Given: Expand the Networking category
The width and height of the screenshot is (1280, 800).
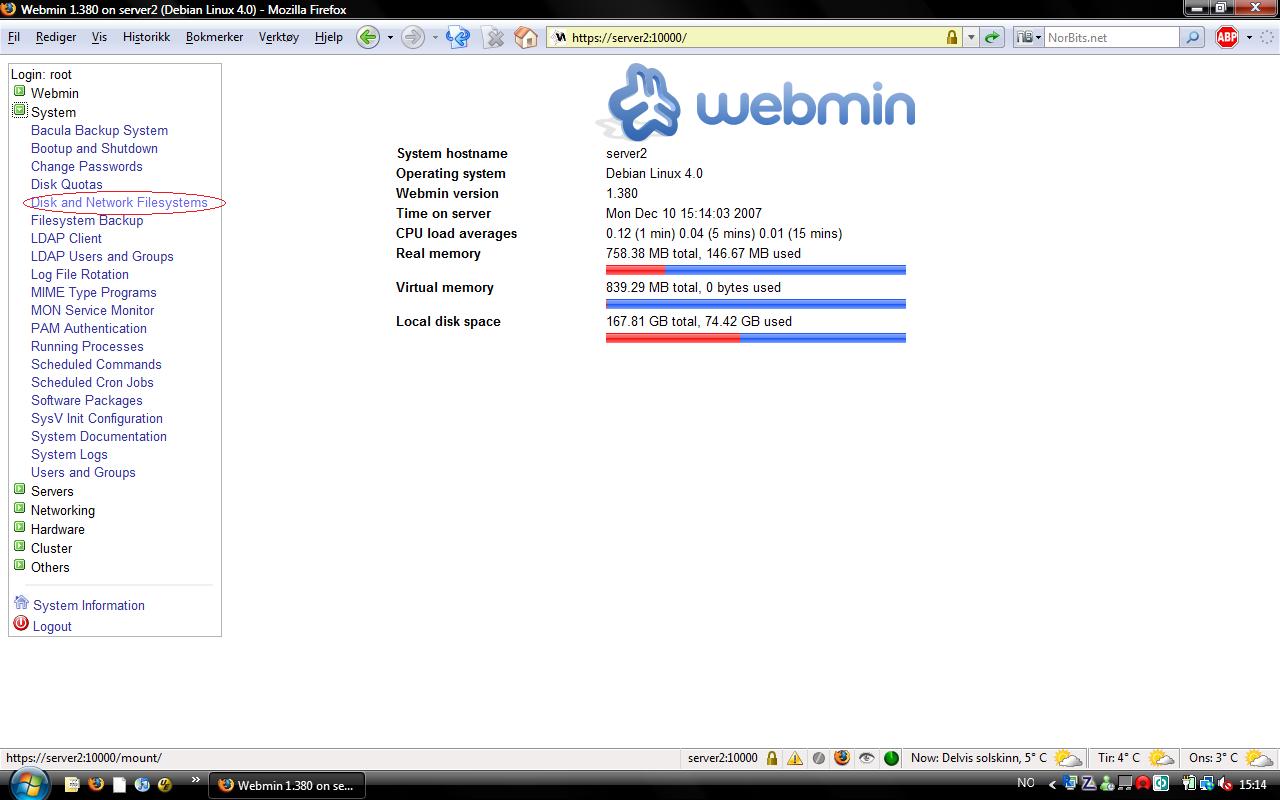Looking at the screenshot, I should click(x=19, y=508).
